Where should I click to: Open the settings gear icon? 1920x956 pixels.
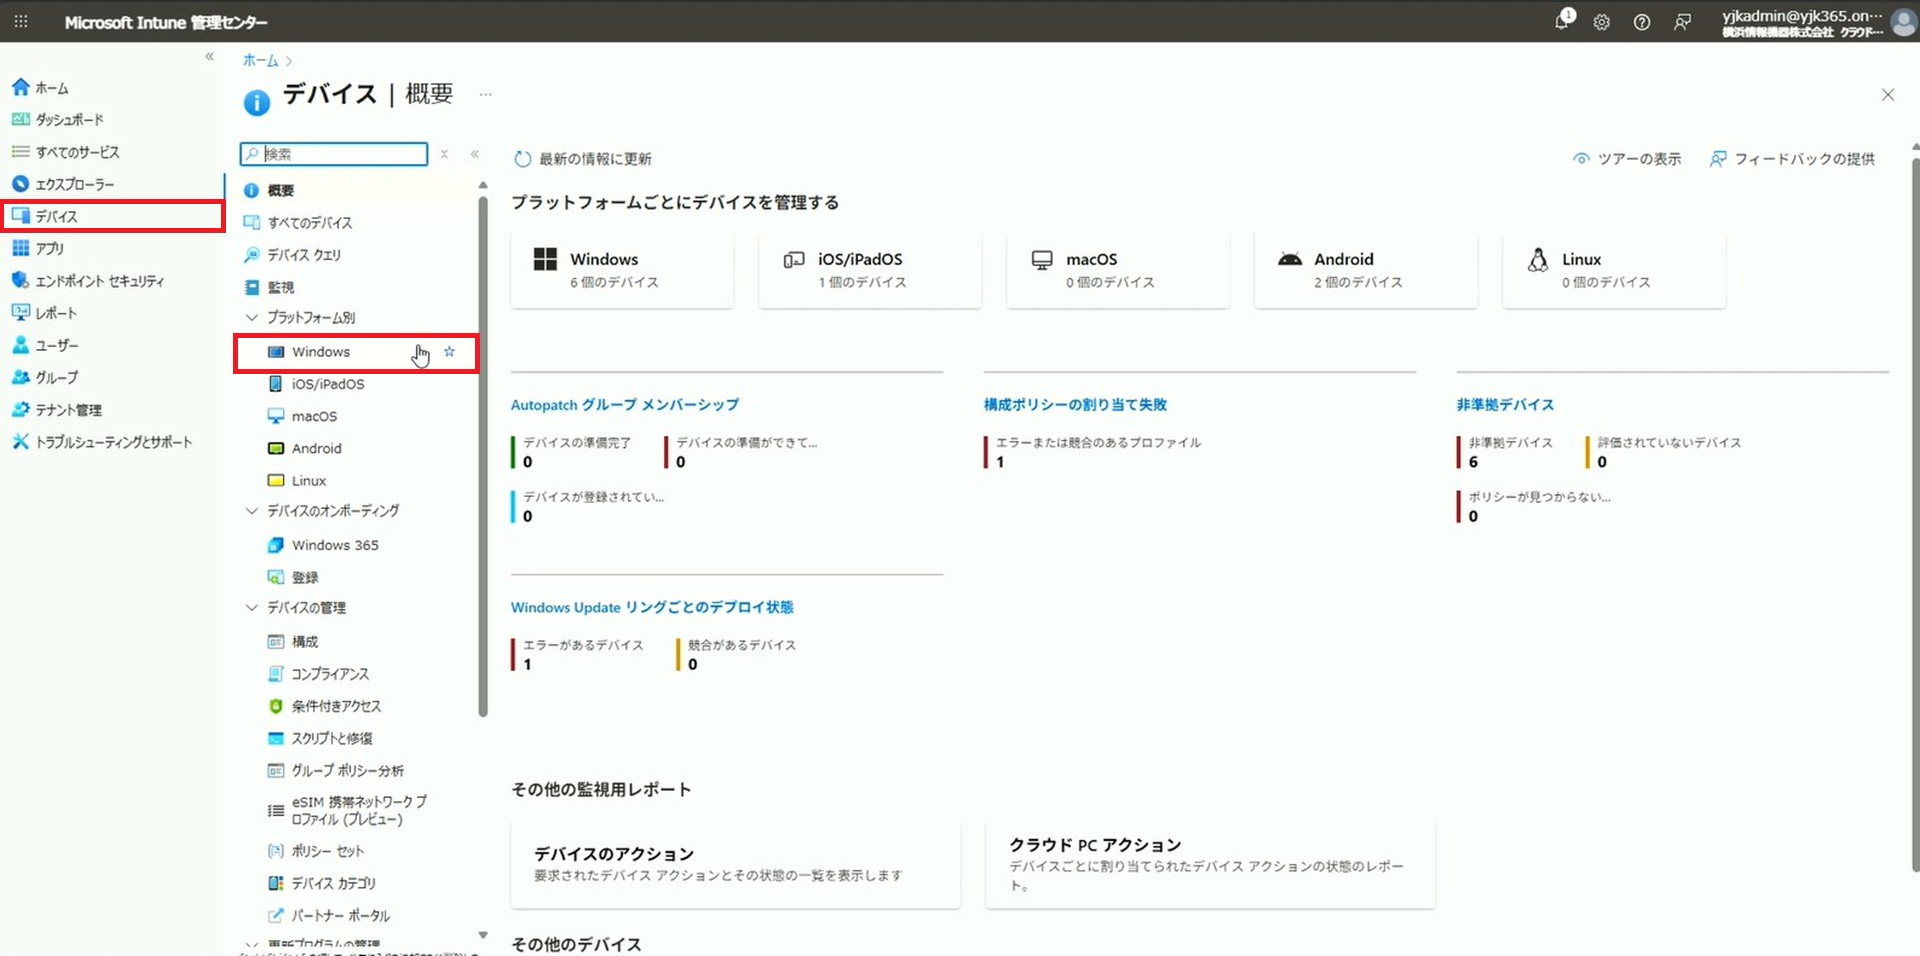tap(1602, 22)
